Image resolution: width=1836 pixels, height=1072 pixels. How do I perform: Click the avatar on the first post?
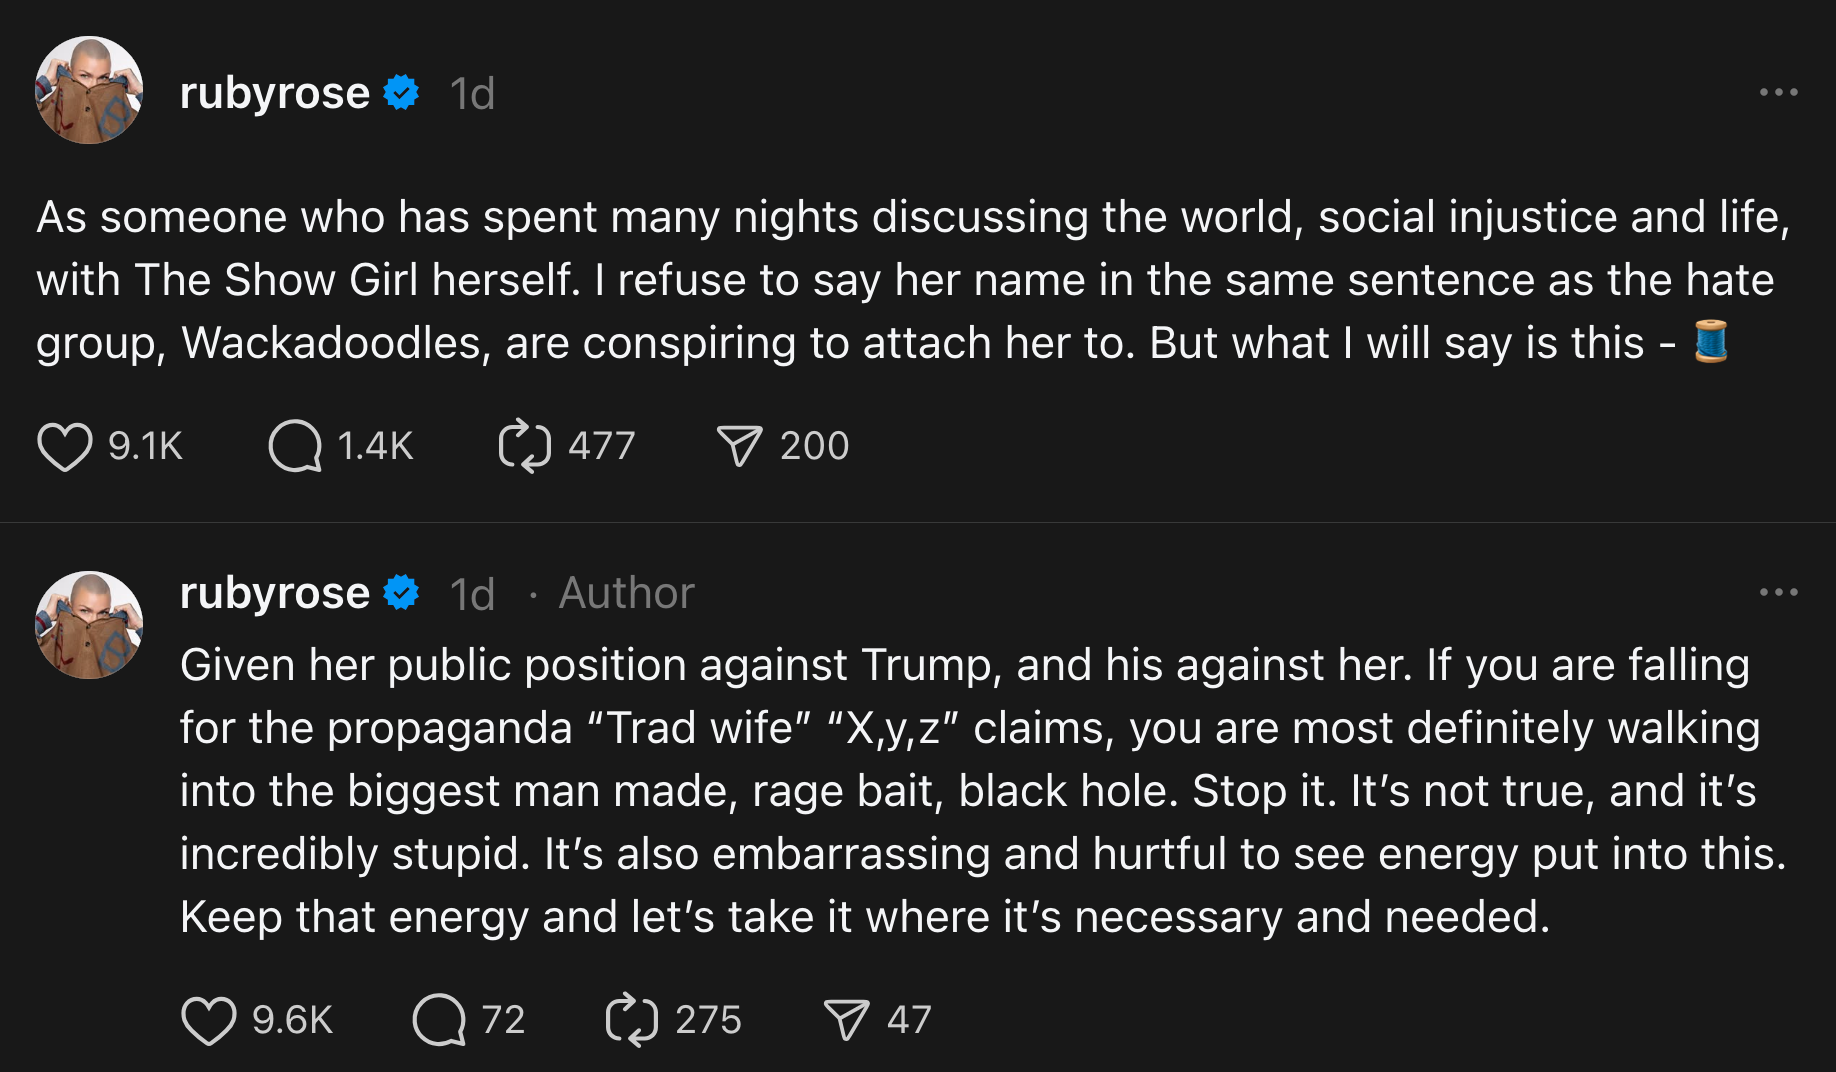click(89, 90)
